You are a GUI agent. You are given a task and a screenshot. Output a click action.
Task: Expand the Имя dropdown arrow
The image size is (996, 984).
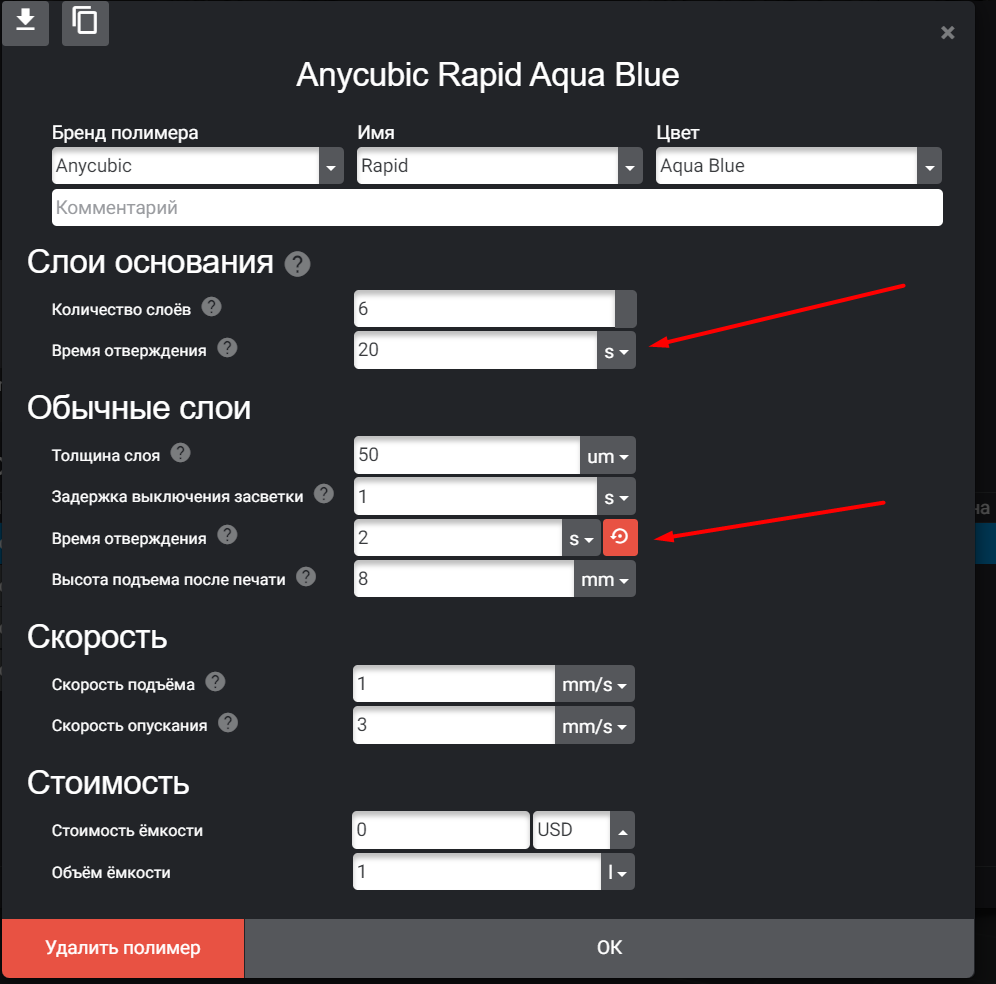[629, 166]
